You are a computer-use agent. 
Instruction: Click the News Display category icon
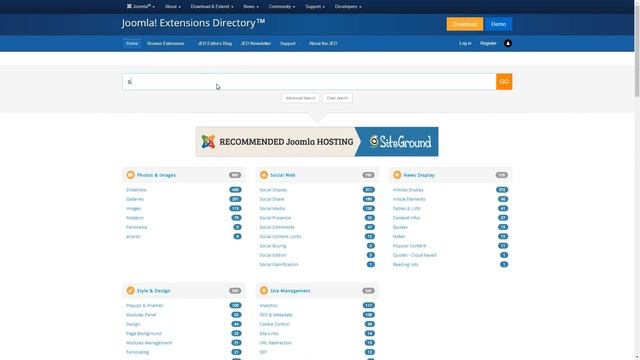click(x=397, y=175)
